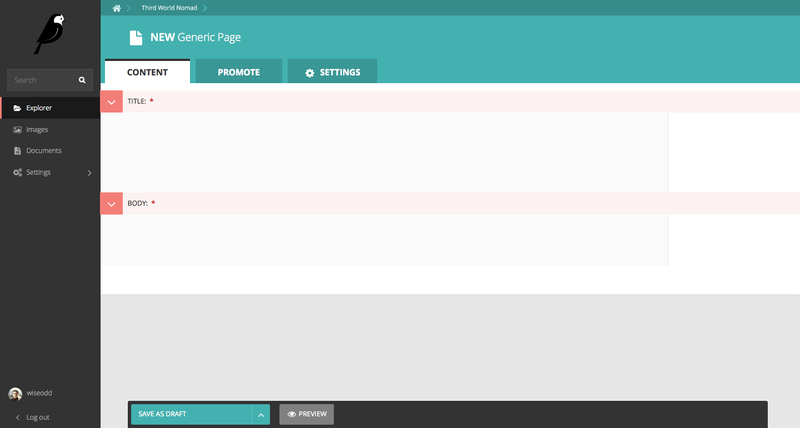
Task: Click the Documents file icon
Action: (17, 151)
